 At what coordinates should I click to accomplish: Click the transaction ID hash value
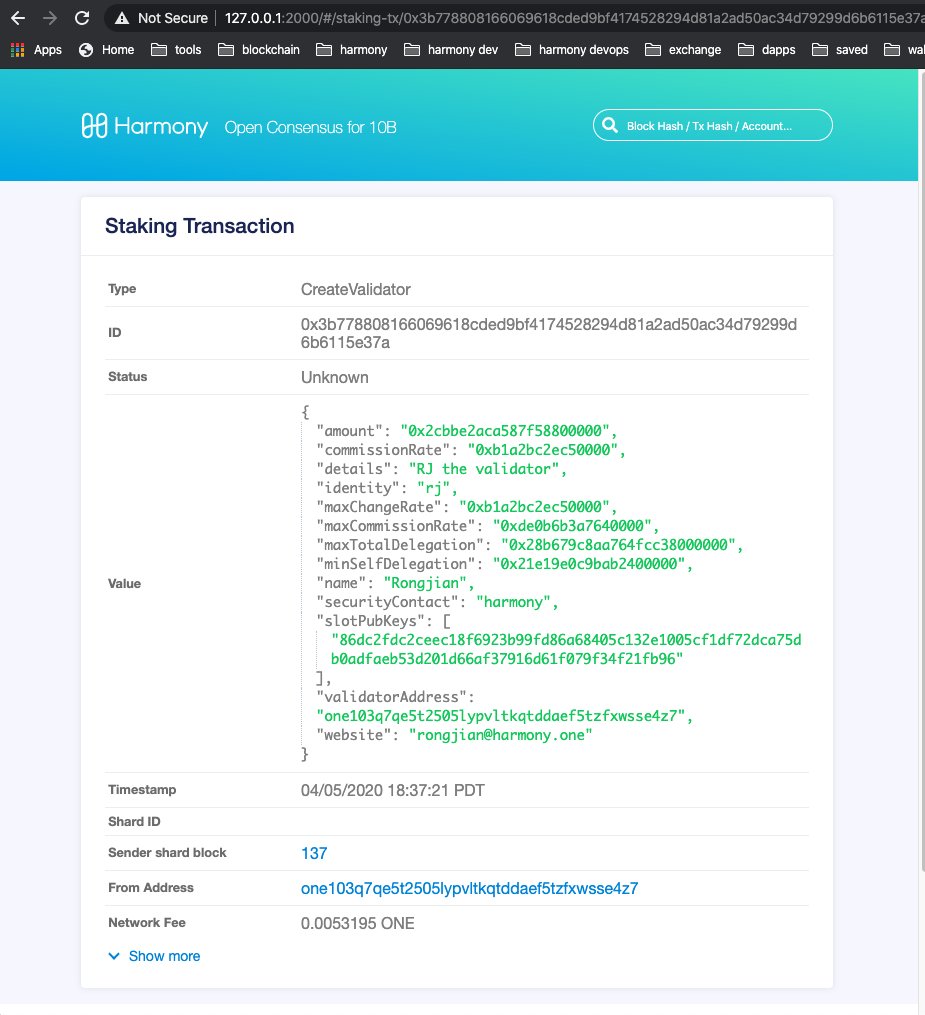tap(549, 333)
